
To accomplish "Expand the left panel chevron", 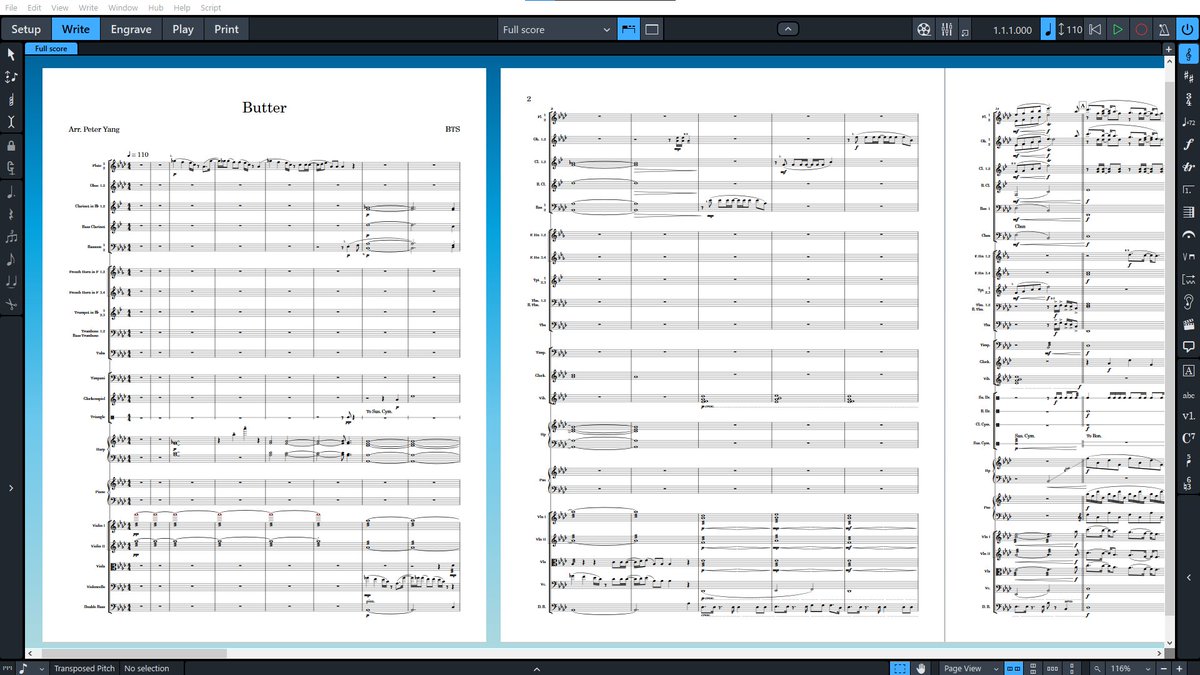I will point(11,488).
